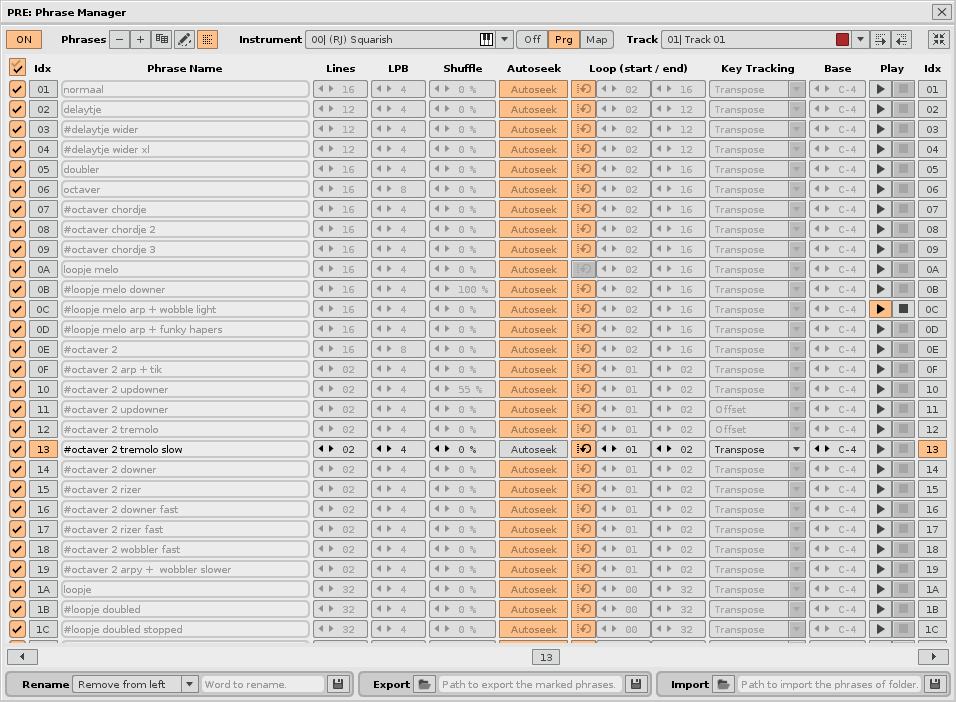Expand the Instrument selector dropdown arrow
Screen dimensions: 956x702
(505, 40)
